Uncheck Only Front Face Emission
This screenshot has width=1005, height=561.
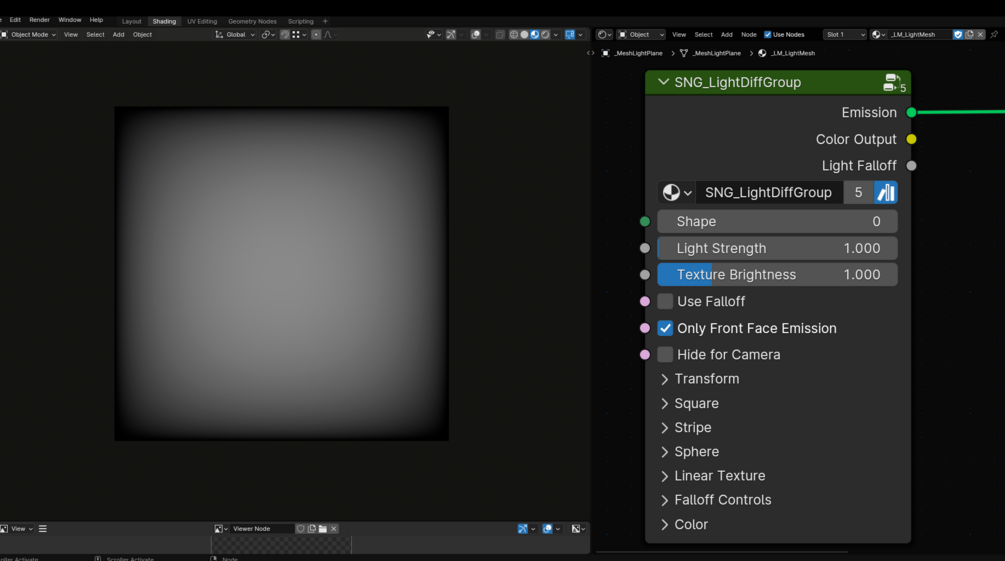(x=665, y=328)
